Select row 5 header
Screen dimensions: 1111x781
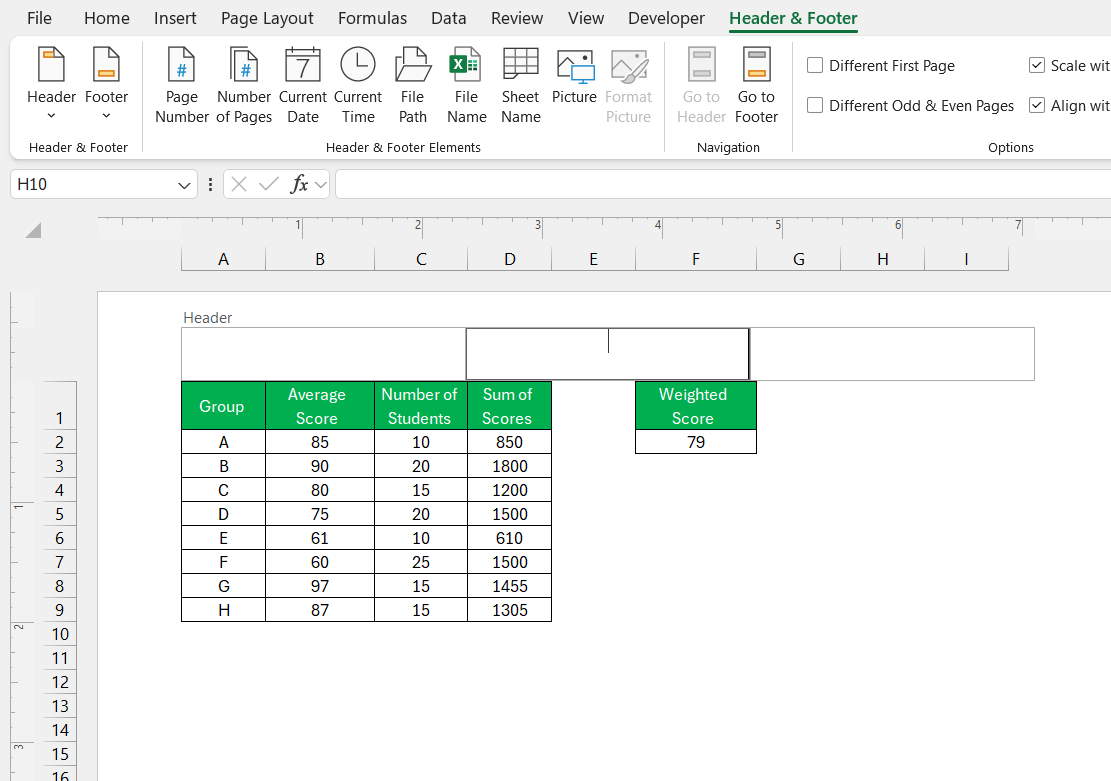pos(60,514)
